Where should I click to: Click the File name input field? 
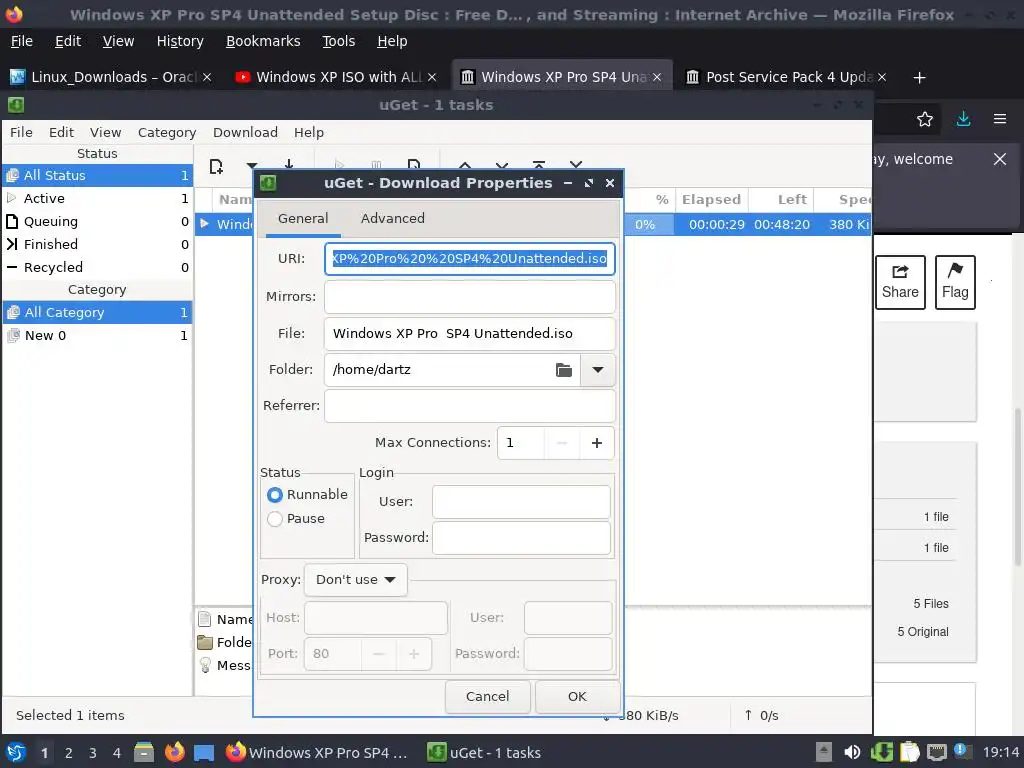coord(470,334)
